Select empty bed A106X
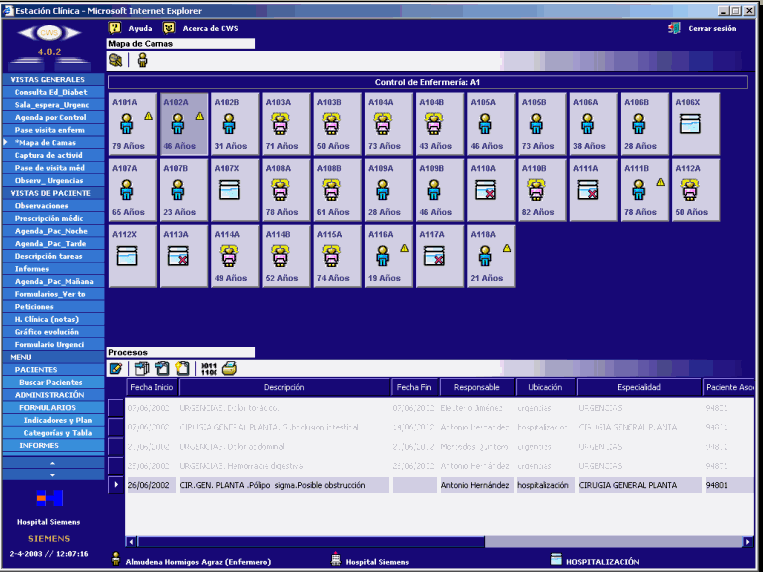 click(688, 124)
